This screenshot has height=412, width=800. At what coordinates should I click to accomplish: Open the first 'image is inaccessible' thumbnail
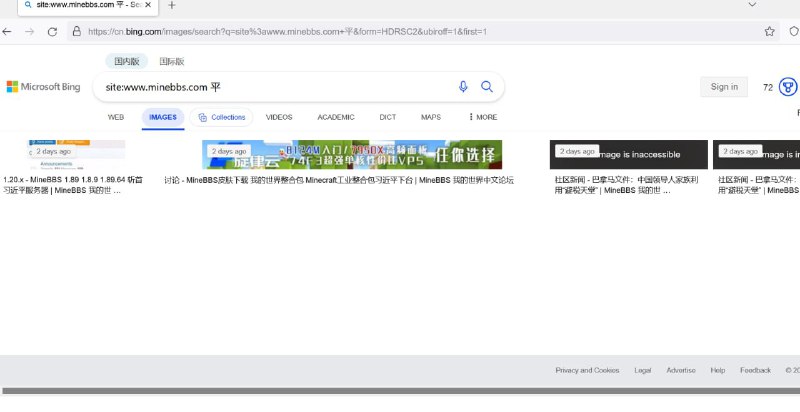coord(629,154)
